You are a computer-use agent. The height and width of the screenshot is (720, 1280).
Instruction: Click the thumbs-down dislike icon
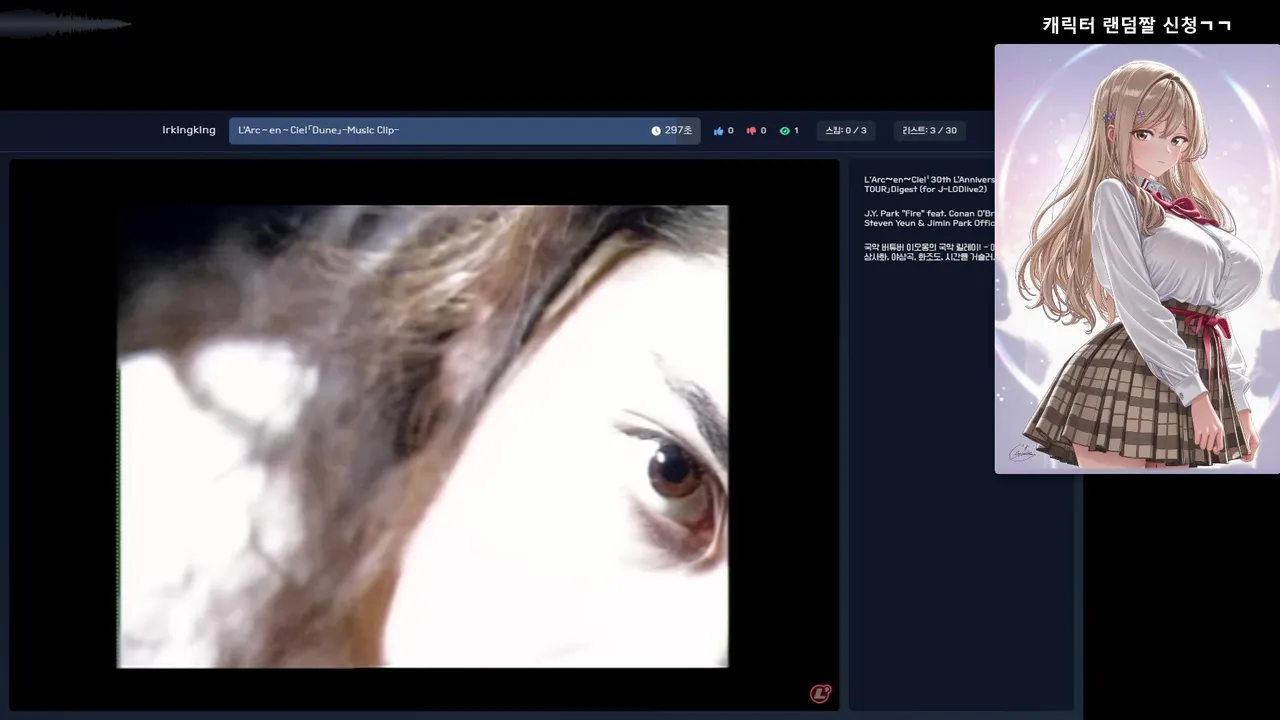(x=751, y=131)
